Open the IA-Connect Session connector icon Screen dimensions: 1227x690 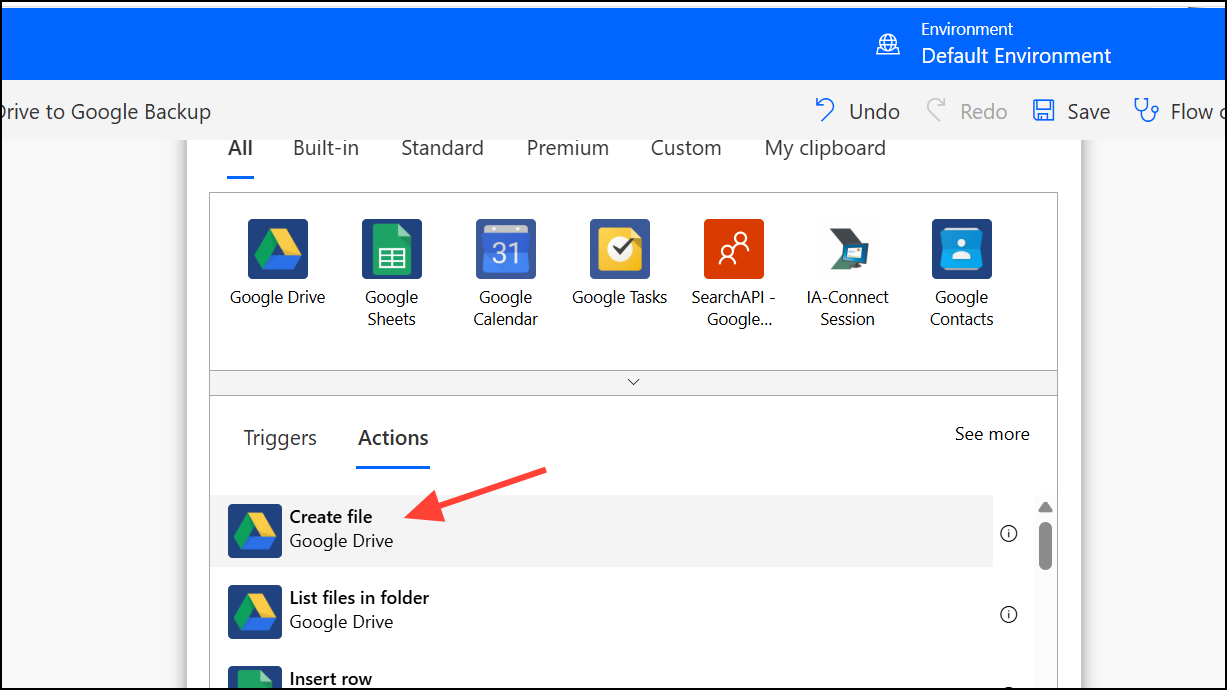coord(848,249)
